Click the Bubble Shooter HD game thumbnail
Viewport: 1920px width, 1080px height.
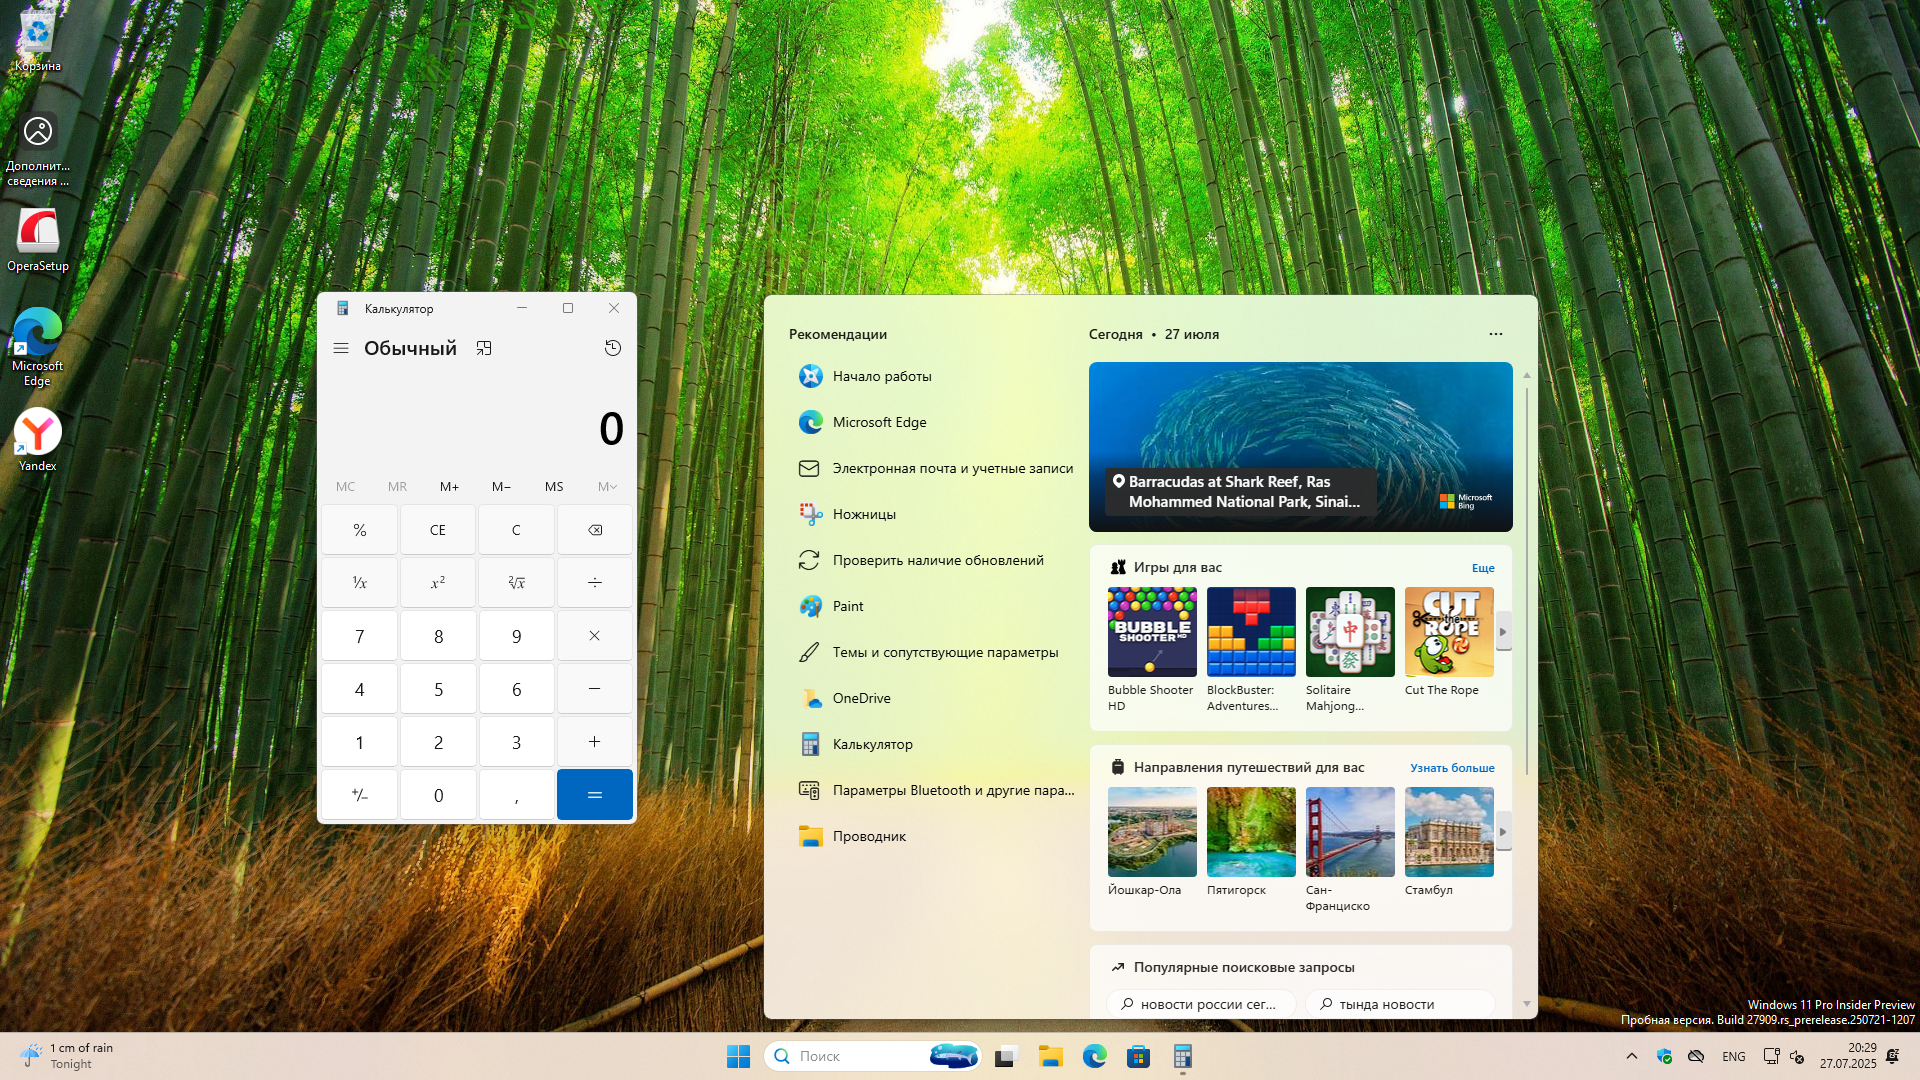[1152, 632]
